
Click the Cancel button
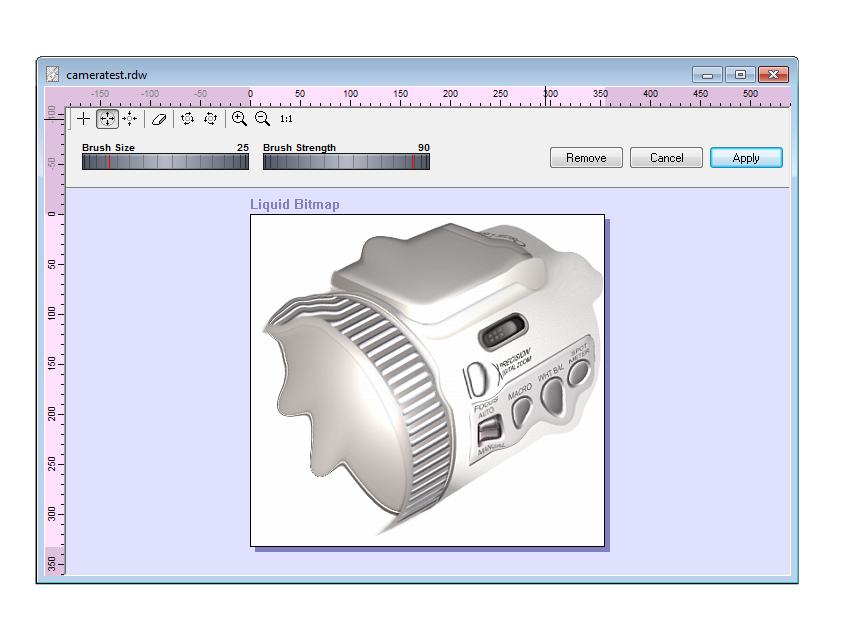point(666,158)
